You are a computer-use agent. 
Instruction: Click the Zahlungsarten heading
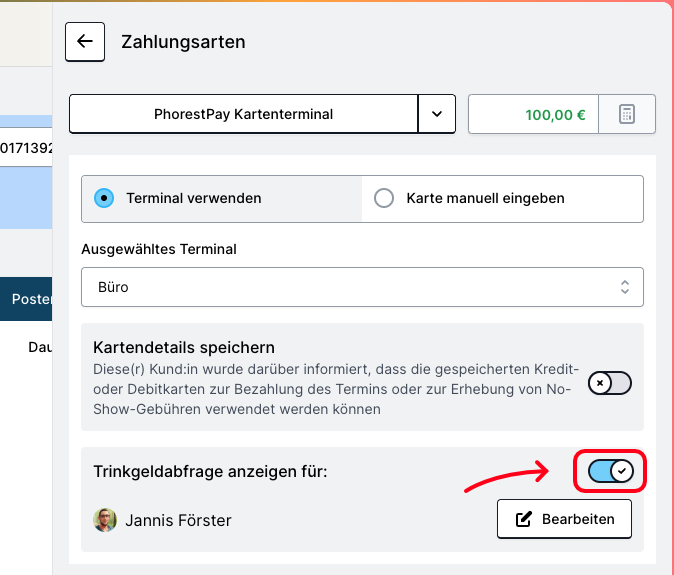click(183, 42)
